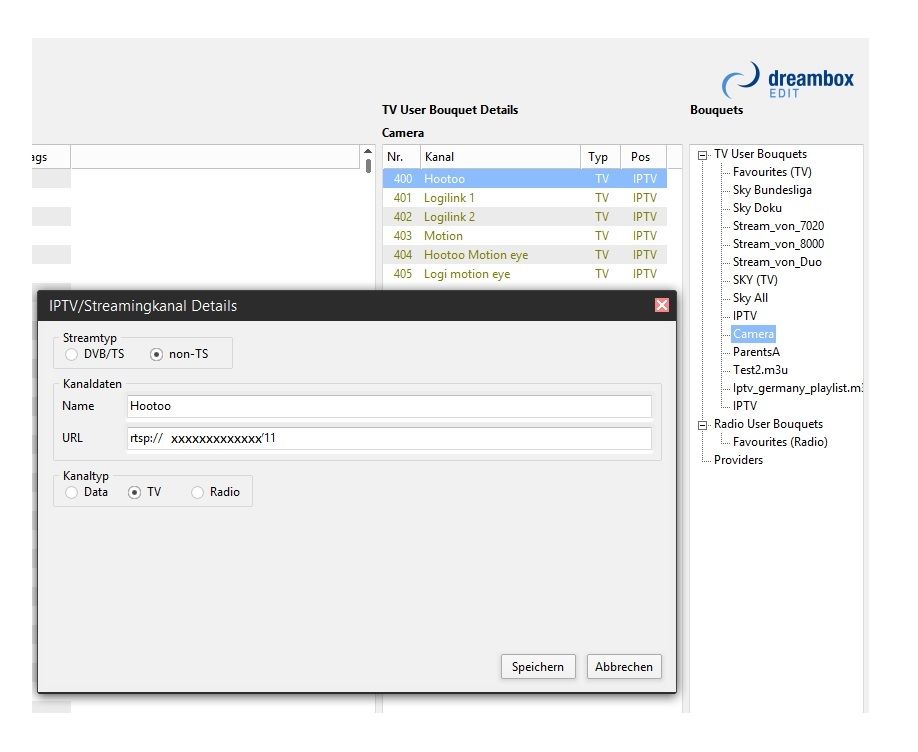Select ParentsA bouquet
This screenshot has width=918, height=752.
tap(756, 352)
